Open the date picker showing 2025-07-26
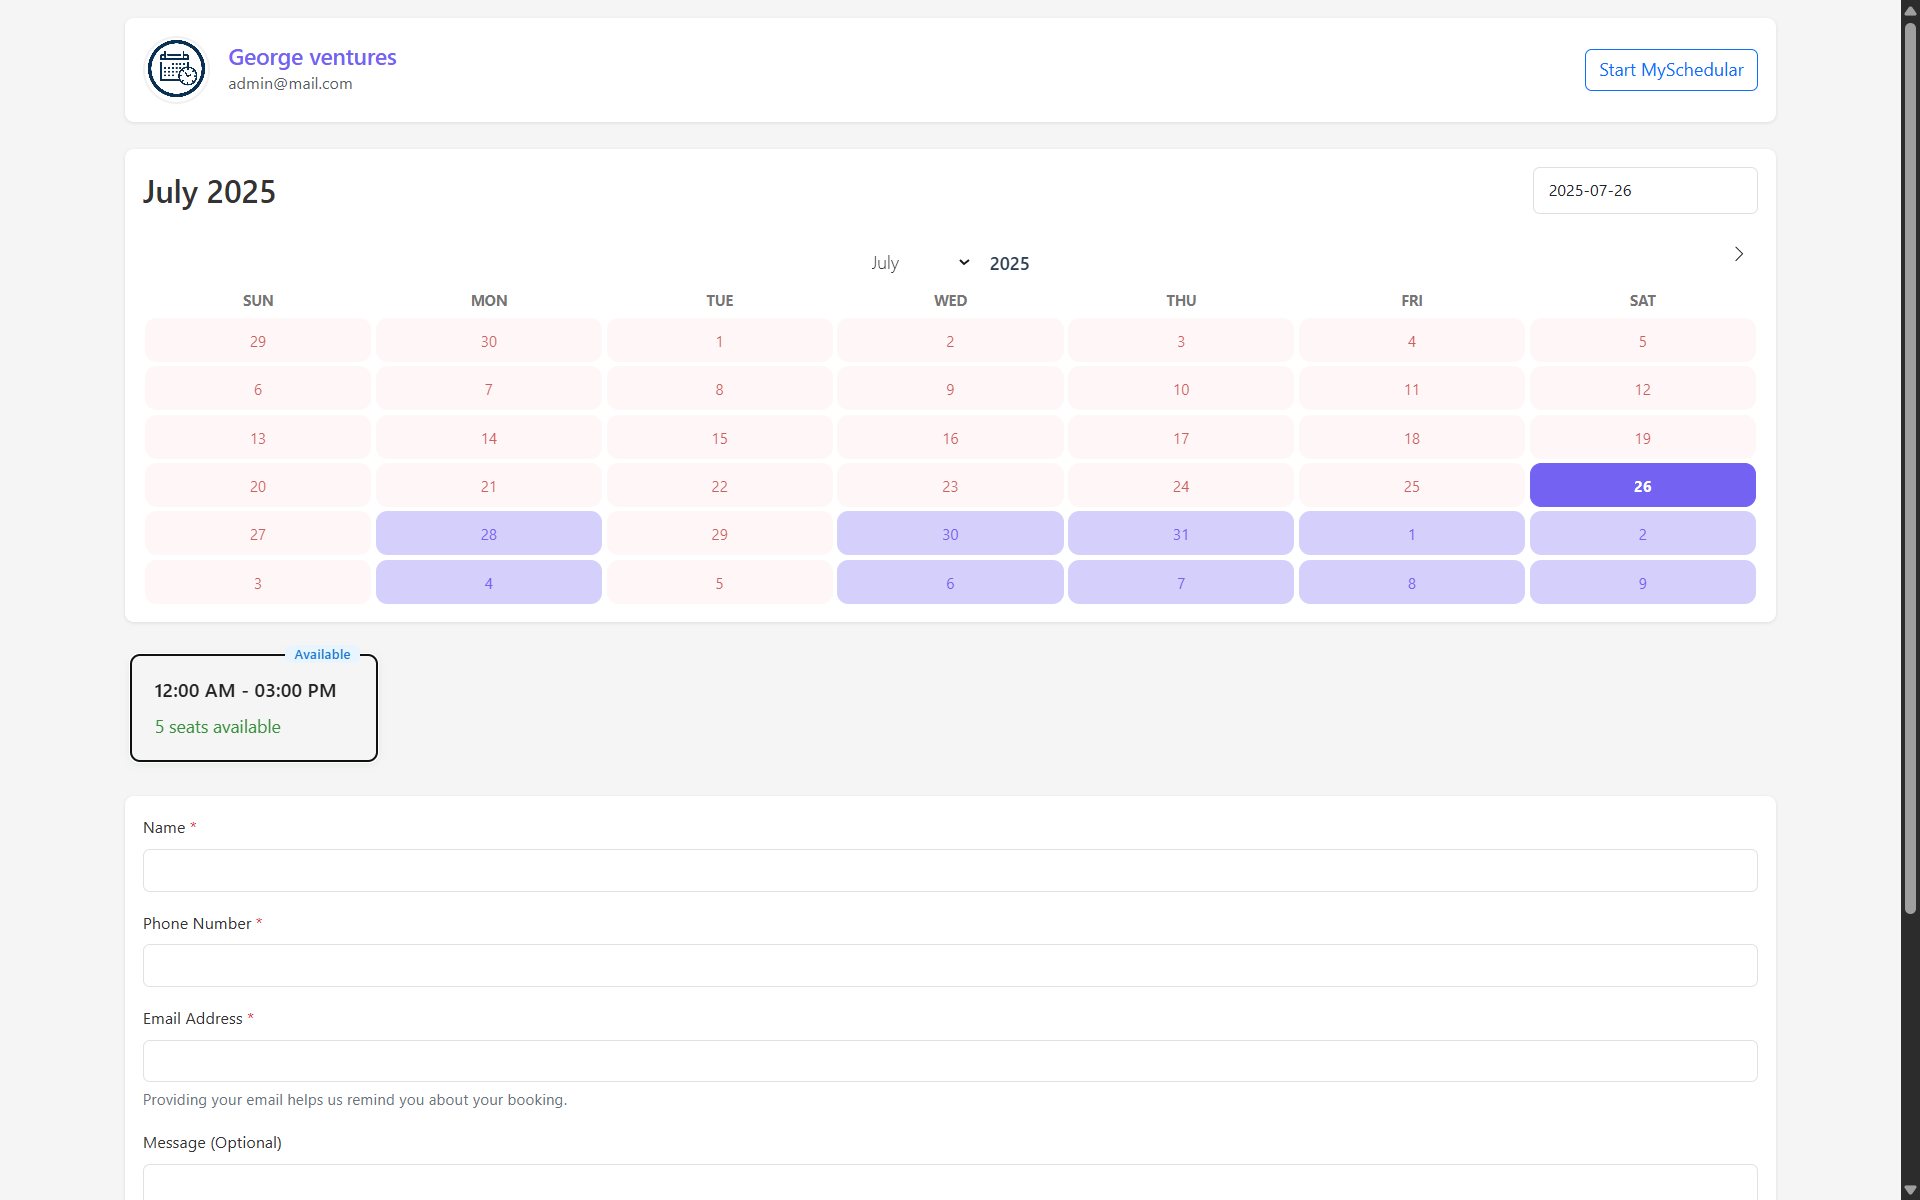This screenshot has width=1920, height=1200. (1644, 190)
